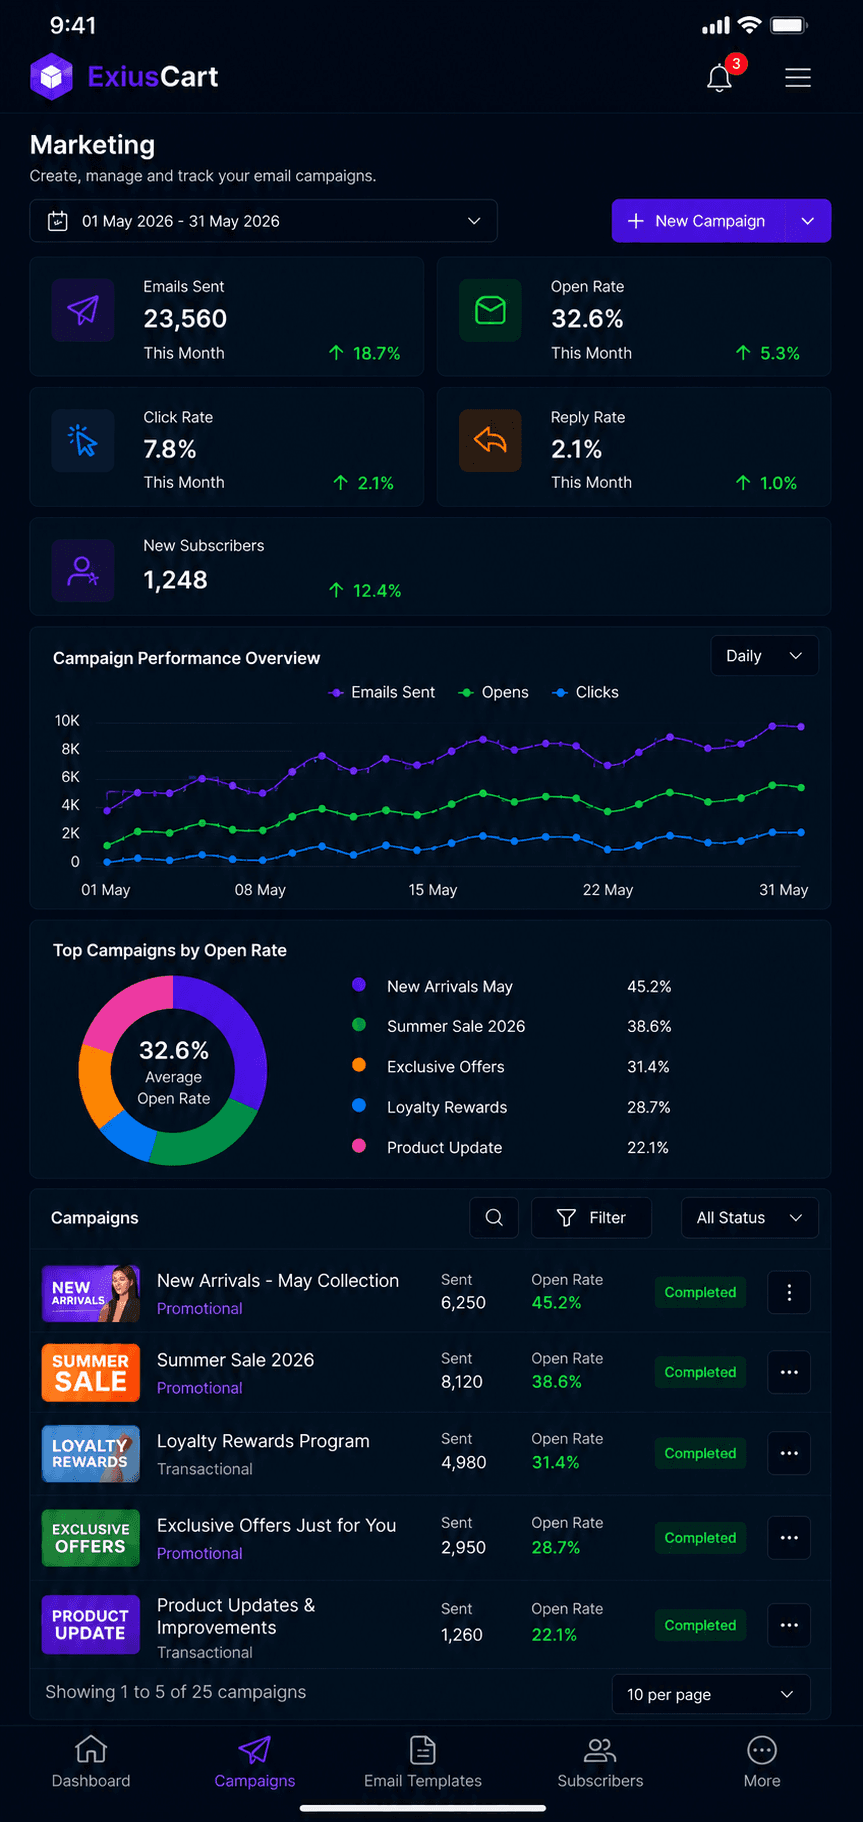Open the All Status dropdown
Viewport: 863px width, 1822px height.
(x=750, y=1217)
